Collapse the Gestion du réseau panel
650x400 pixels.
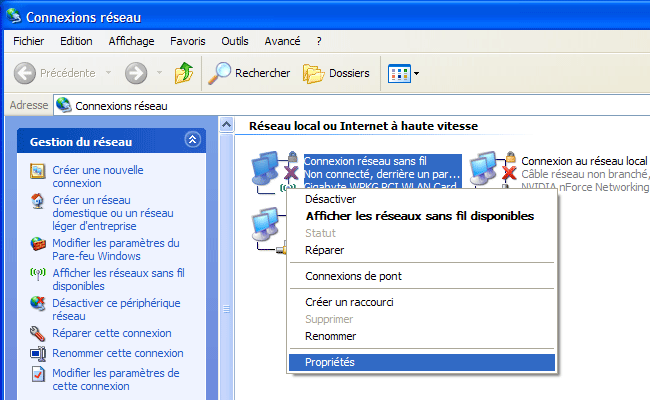point(192,141)
